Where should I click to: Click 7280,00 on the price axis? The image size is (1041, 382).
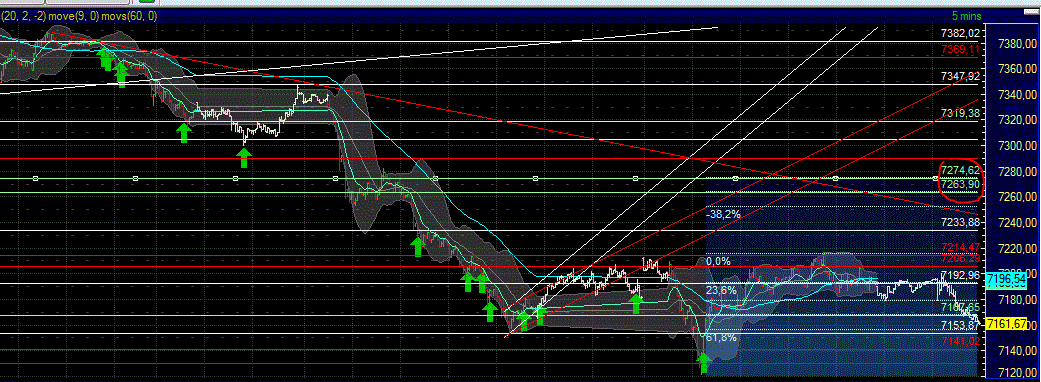1018,171
